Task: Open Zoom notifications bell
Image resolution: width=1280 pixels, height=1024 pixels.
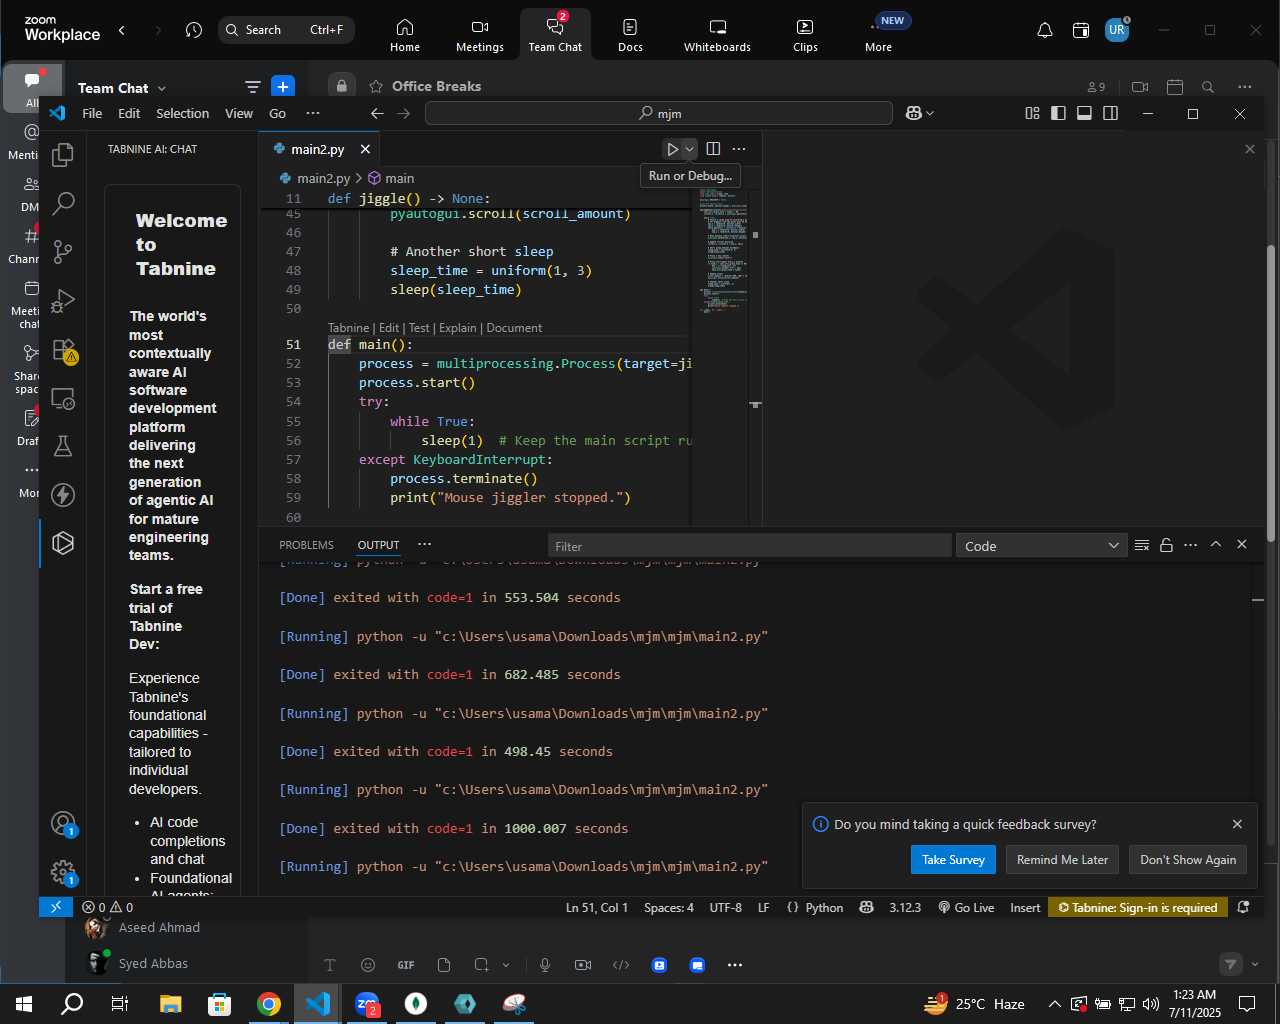Action: [x=1045, y=30]
